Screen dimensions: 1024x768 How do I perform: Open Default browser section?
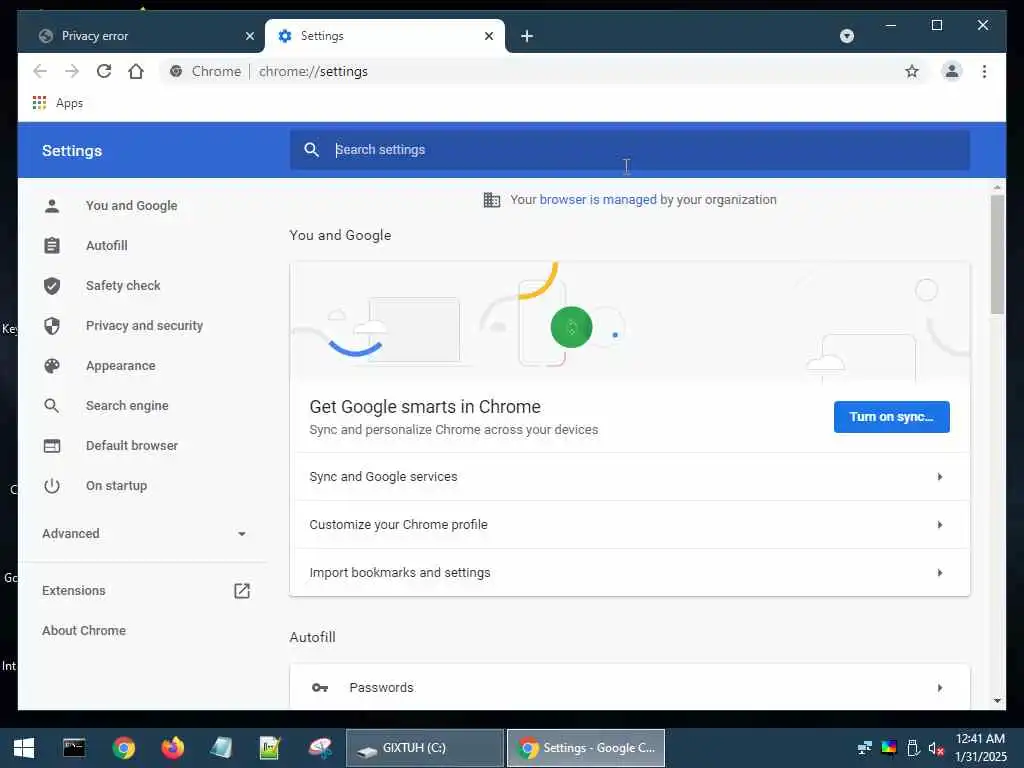(132, 445)
